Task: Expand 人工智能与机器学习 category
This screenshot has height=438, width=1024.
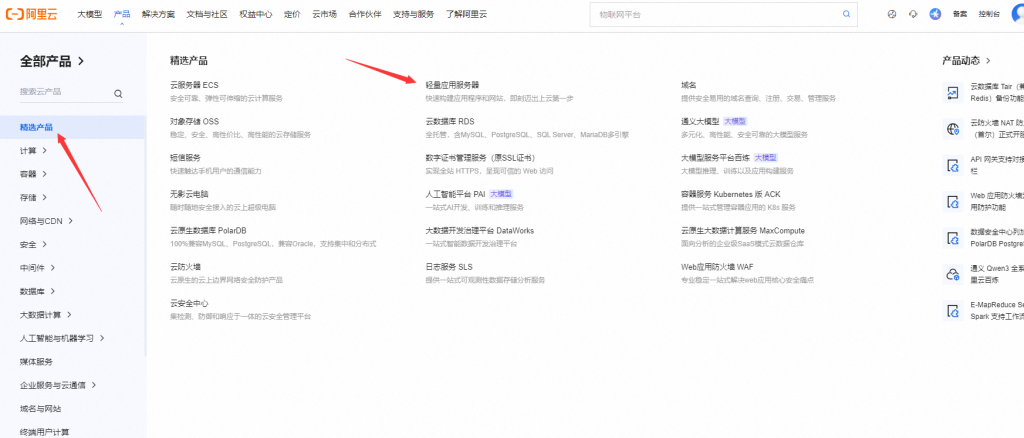Action: (102, 338)
